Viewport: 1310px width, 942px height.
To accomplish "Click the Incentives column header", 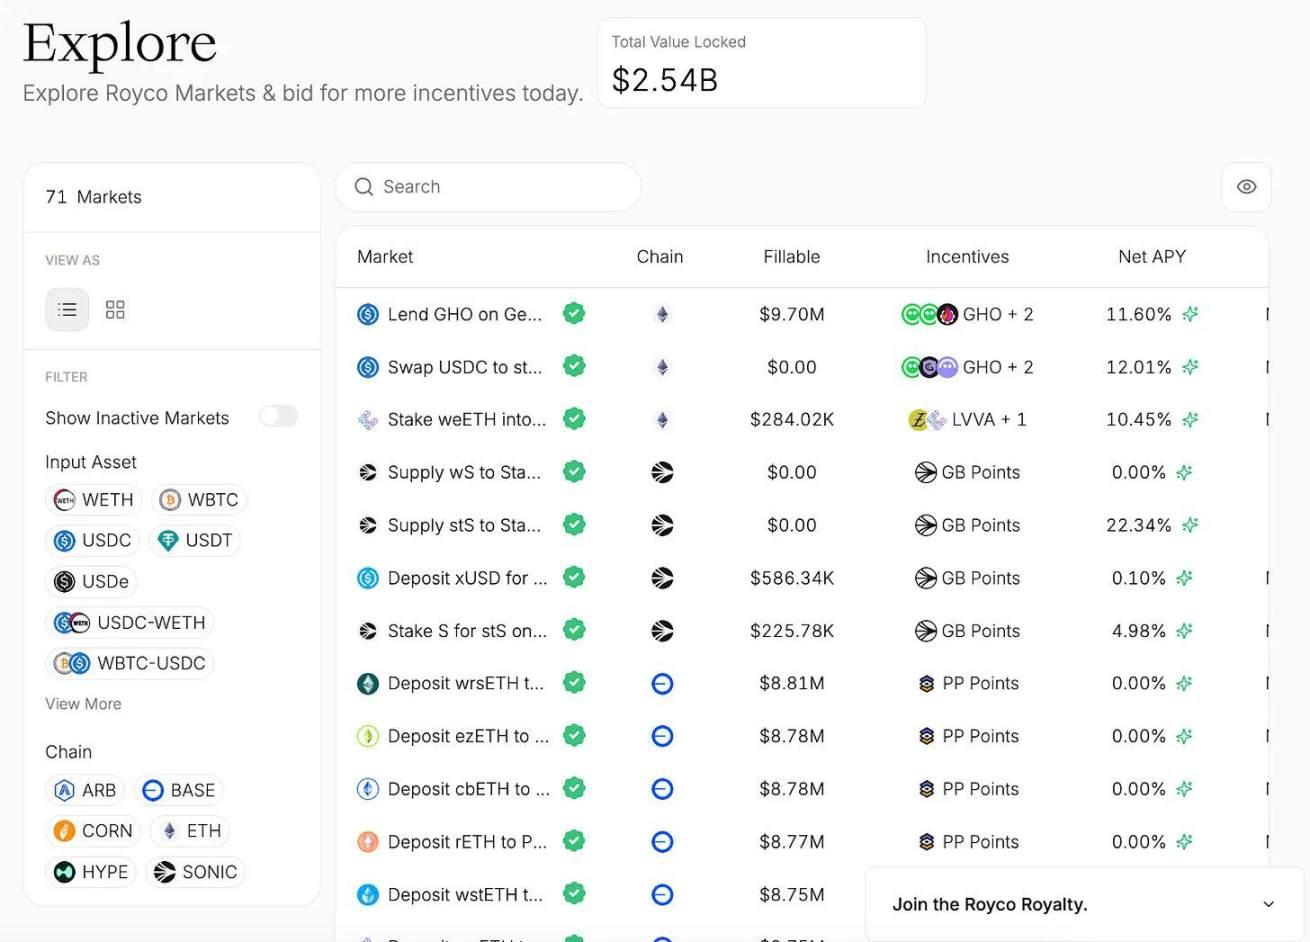I will 967,257.
